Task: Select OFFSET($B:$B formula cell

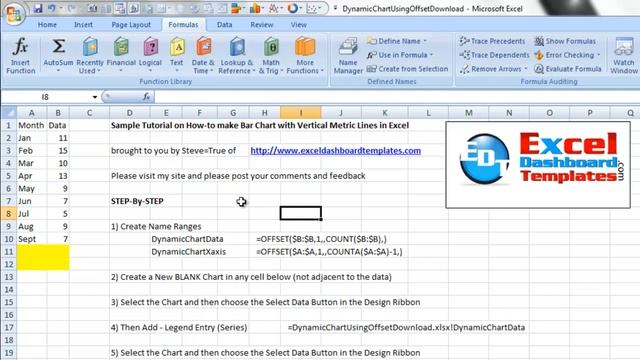Action: 321,239
